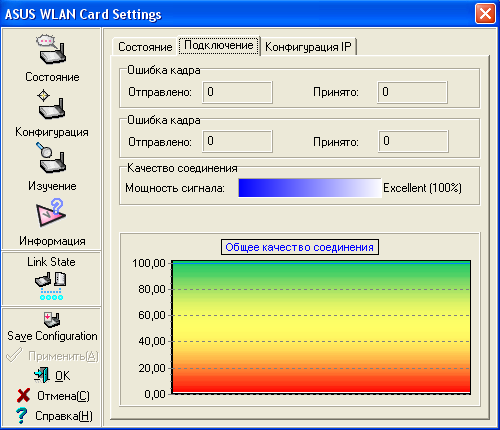The height and width of the screenshot is (430, 500).
Task: Click the Информация pink triangle icon
Action: [x=51, y=213]
